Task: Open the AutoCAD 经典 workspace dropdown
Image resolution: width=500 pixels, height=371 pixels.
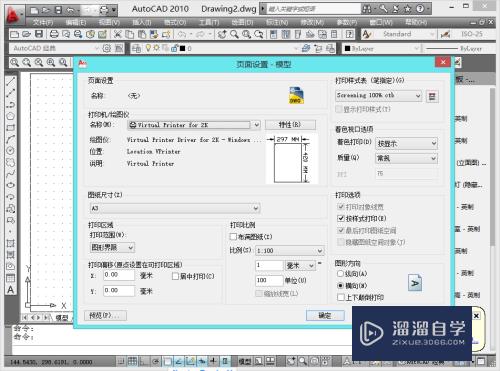Action: (54, 49)
